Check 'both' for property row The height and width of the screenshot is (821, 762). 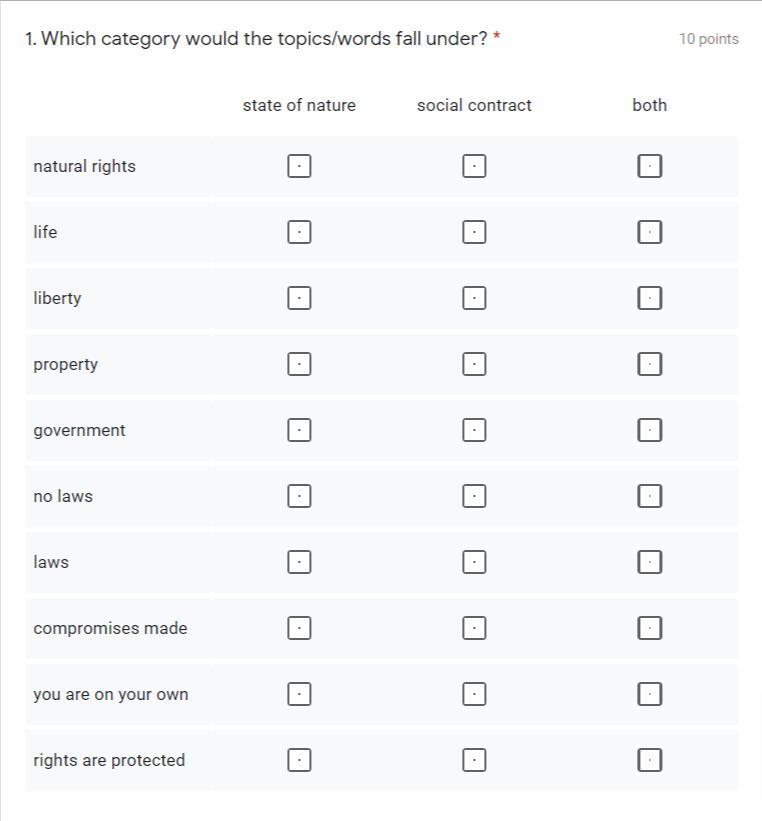point(649,364)
